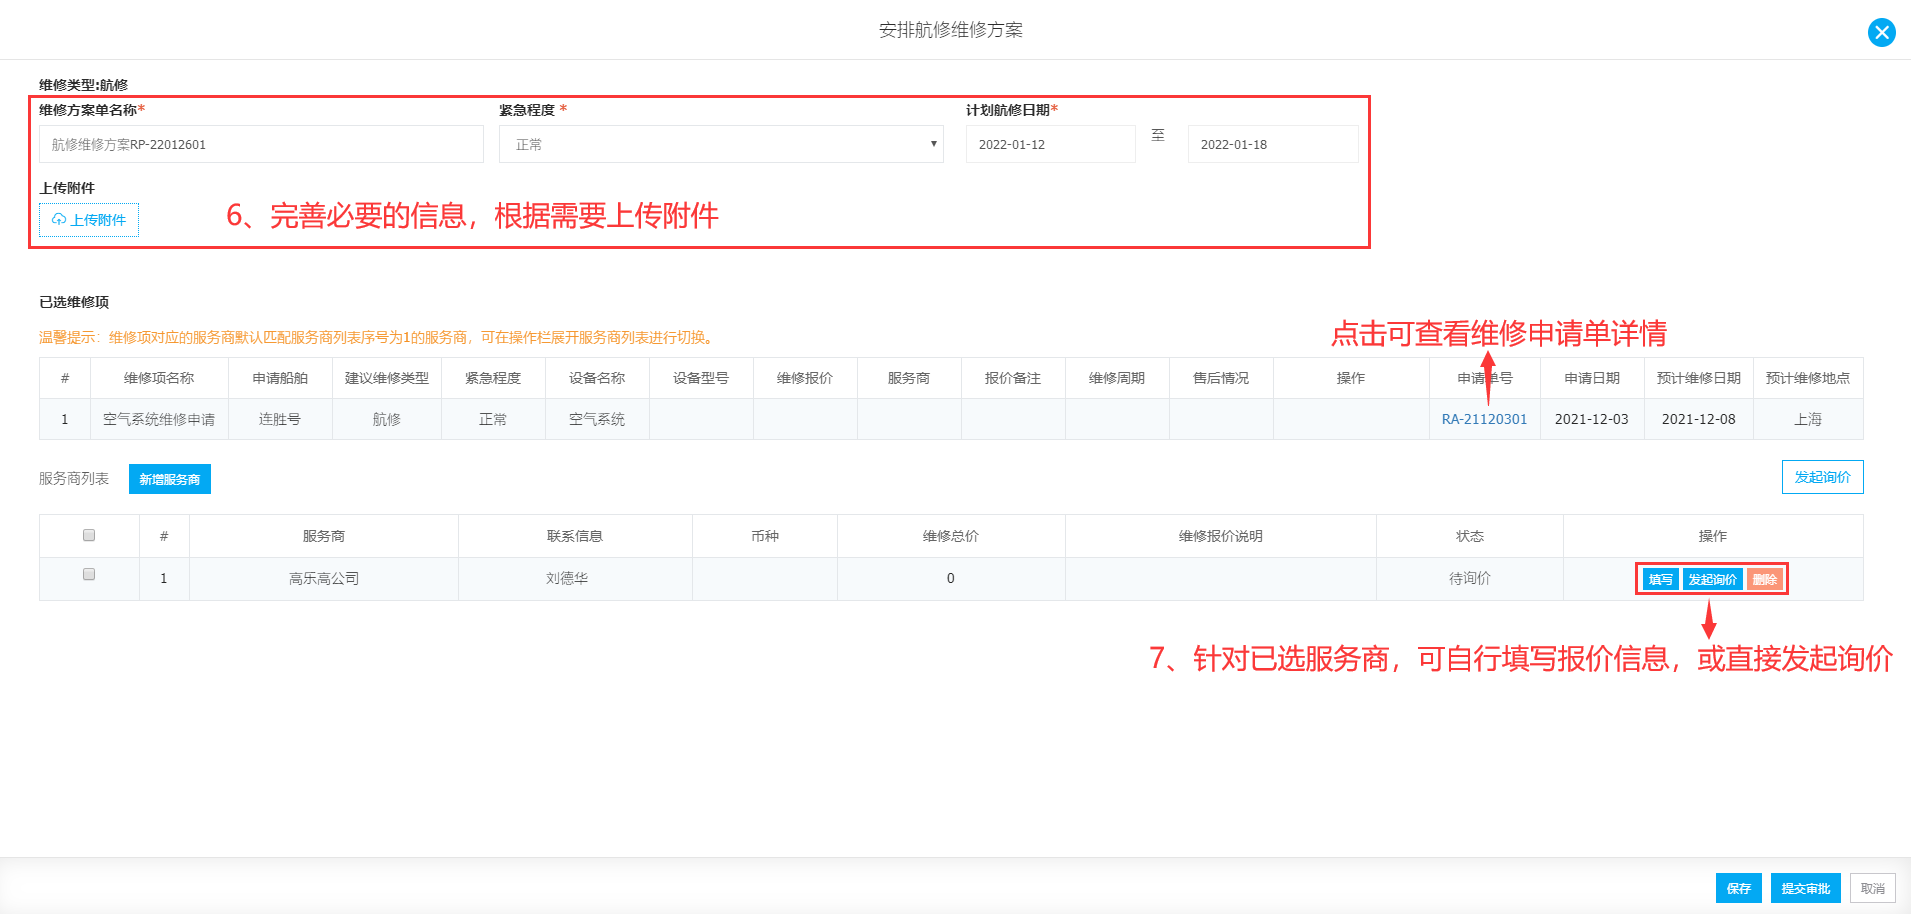Click the 申请日期 value 2021-12-03
Viewport: 1911px width, 914px height.
tap(1591, 419)
